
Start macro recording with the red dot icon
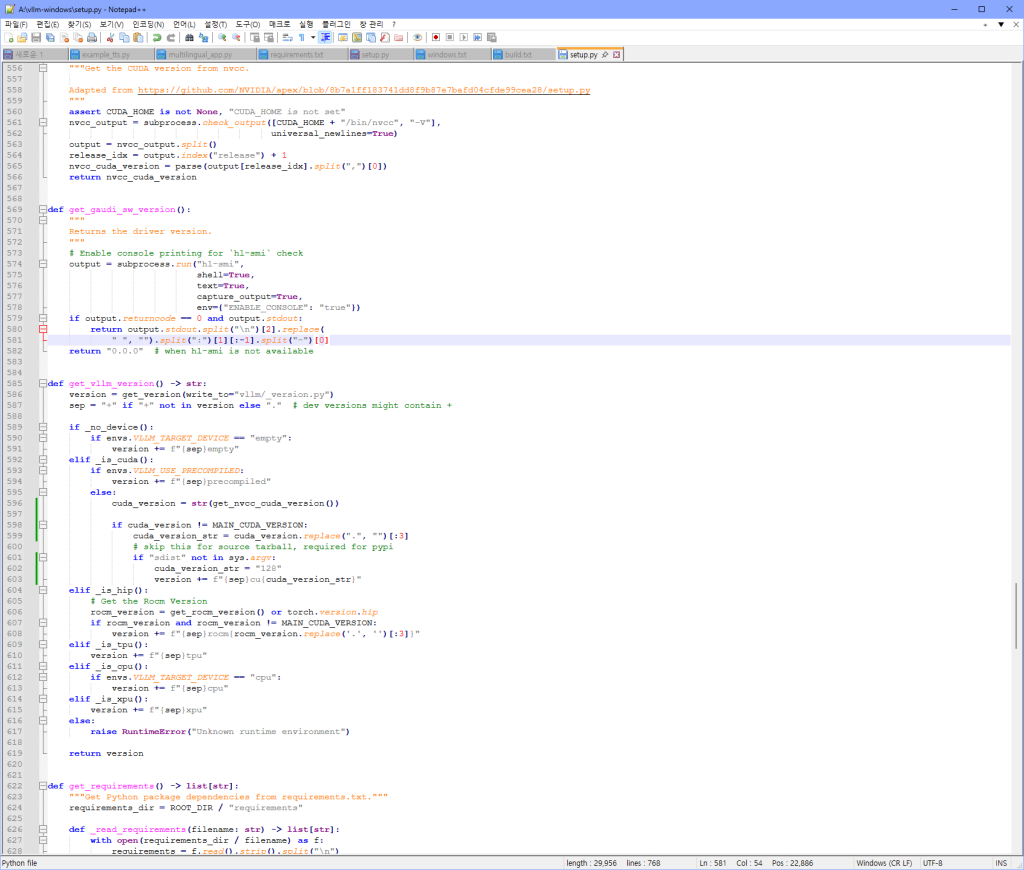[436, 38]
